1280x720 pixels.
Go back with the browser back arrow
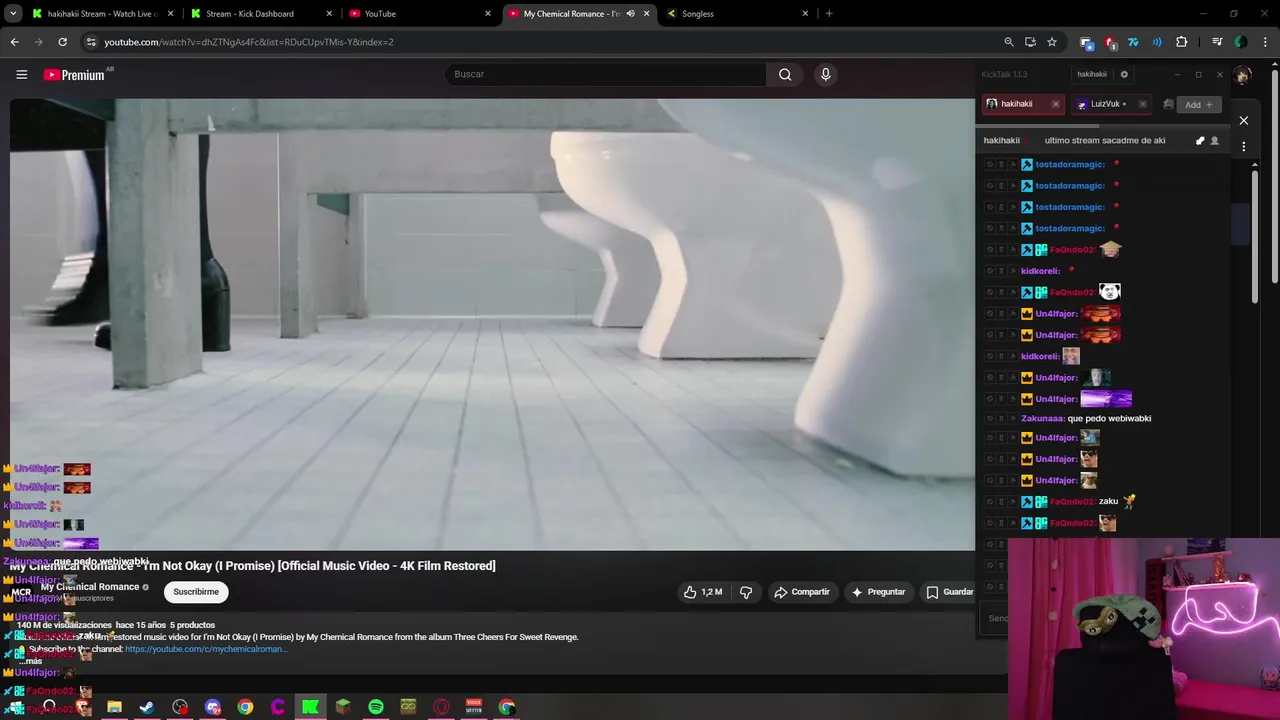(14, 42)
